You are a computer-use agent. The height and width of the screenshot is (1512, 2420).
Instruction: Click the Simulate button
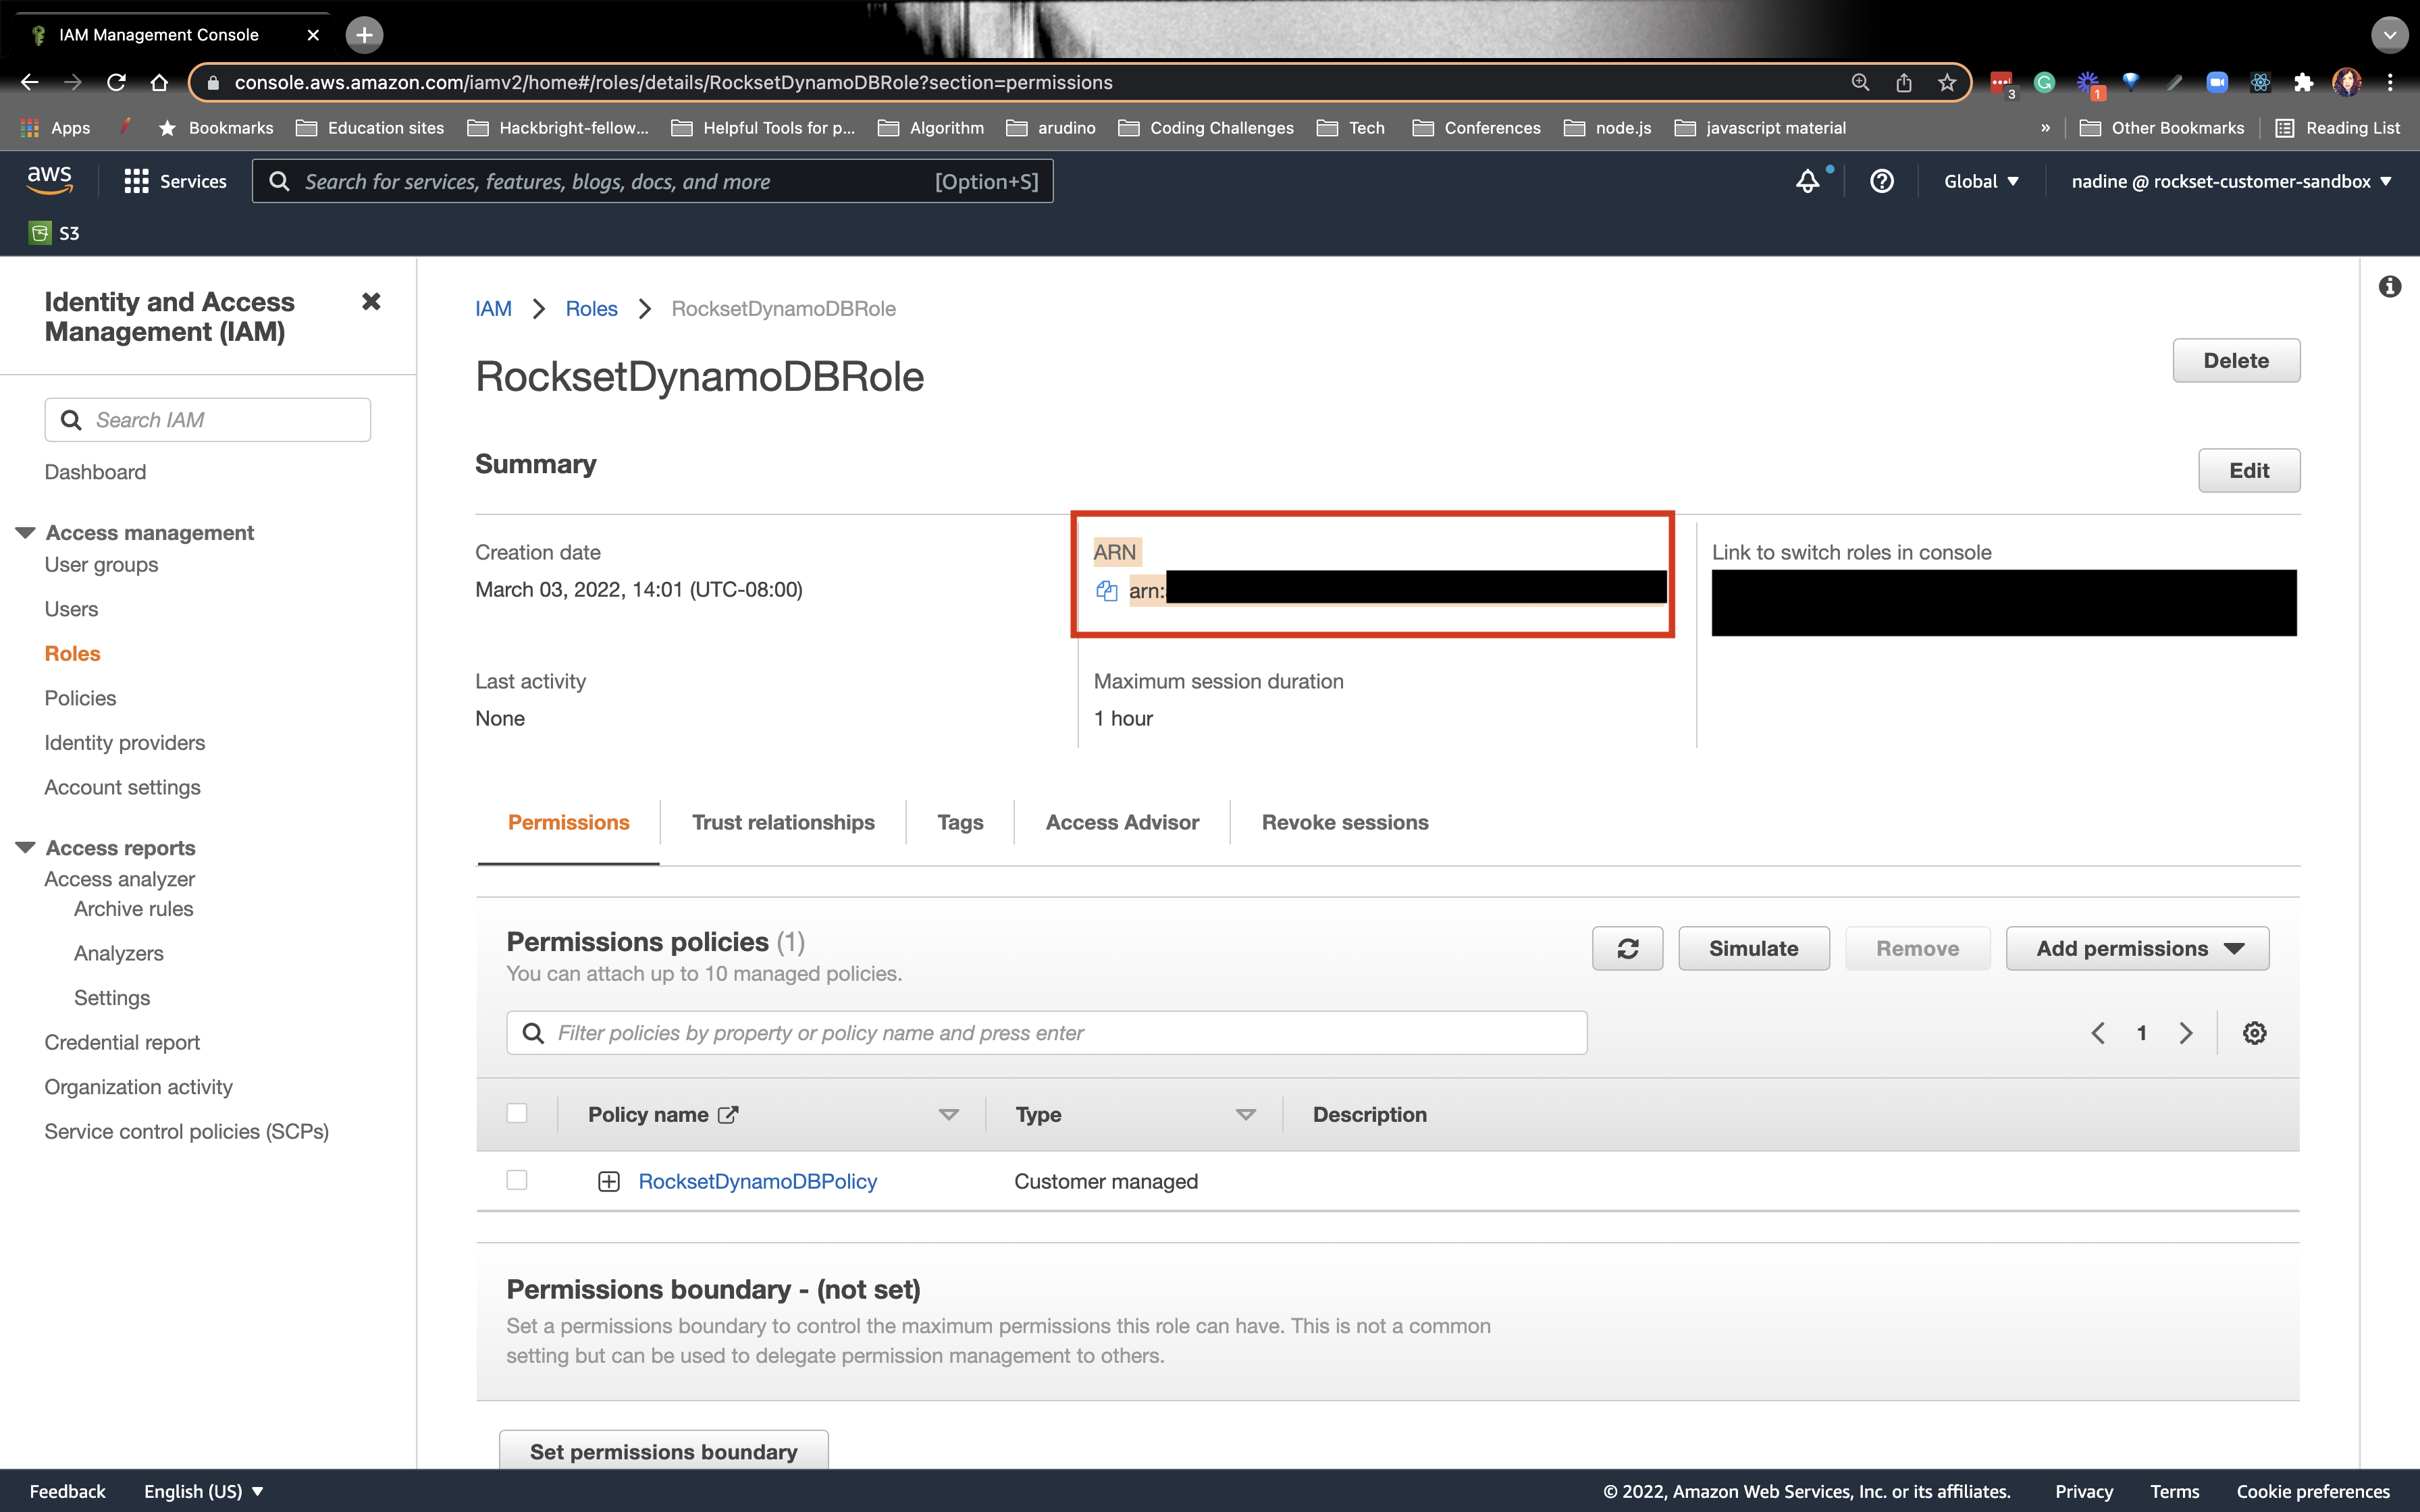coord(1753,948)
